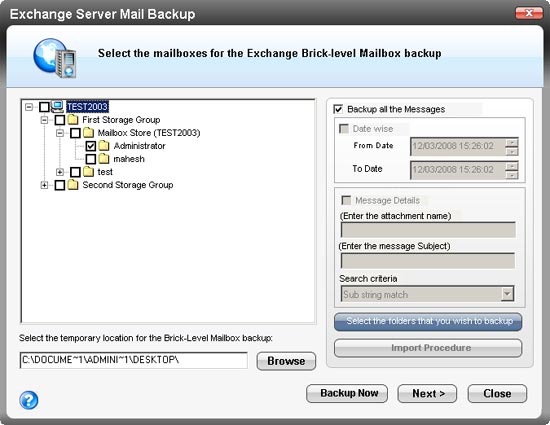Check the mahesh mailbox checkbox
This screenshot has width=550, height=425.
(x=90, y=159)
